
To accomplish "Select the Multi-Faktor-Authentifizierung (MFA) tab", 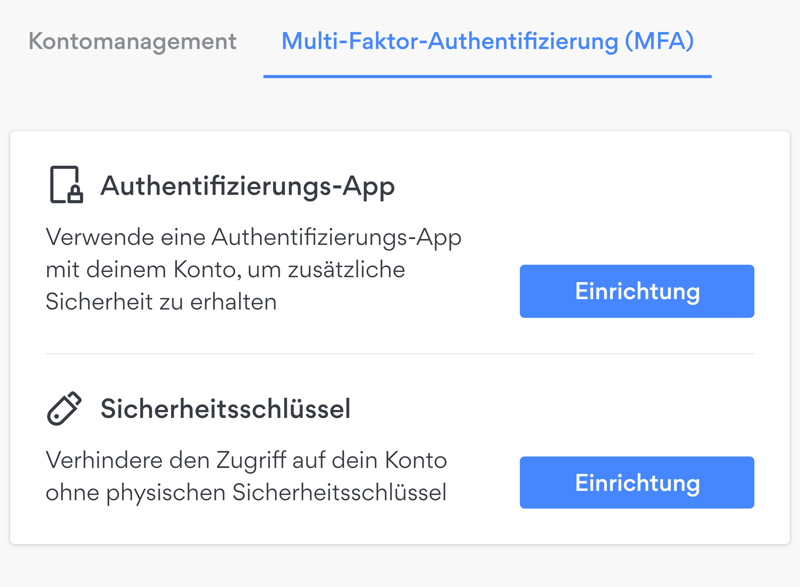I will tap(487, 41).
